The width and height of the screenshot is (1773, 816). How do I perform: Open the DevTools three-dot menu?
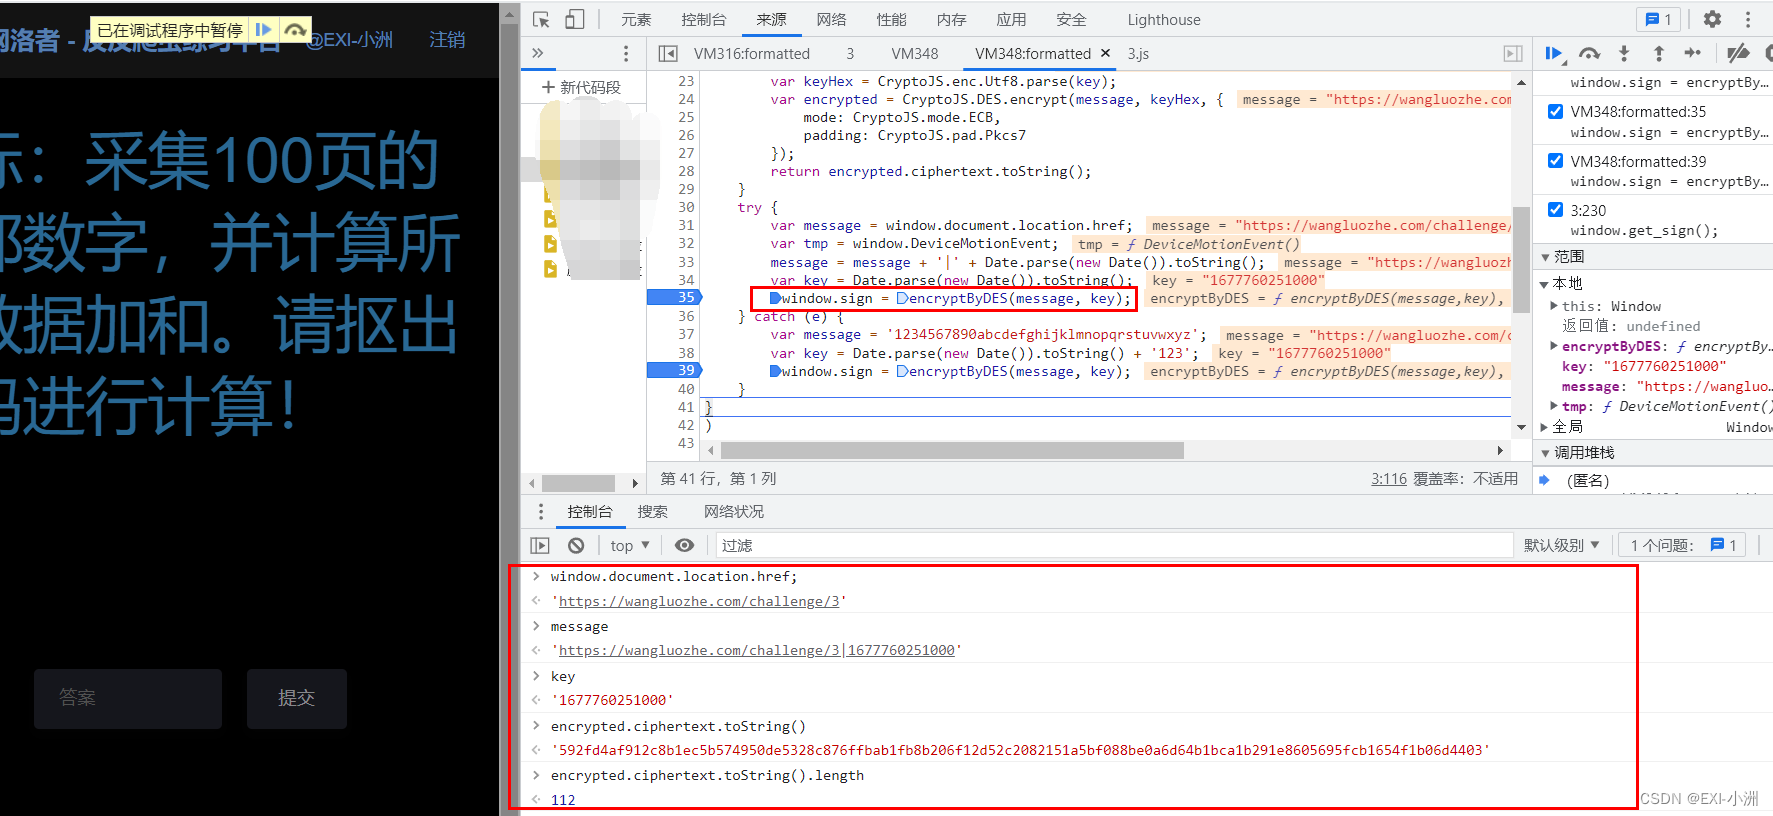pyautogui.click(x=1748, y=19)
